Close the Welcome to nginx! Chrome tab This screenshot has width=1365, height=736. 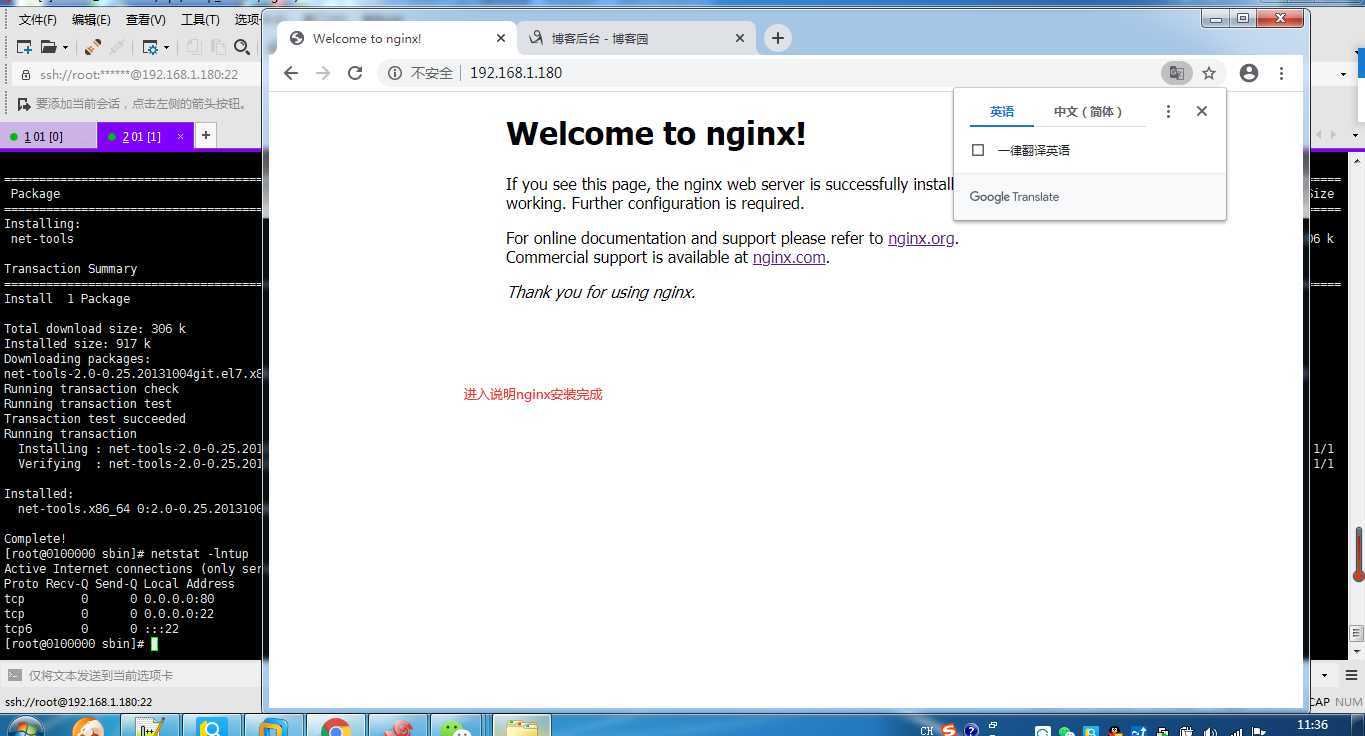click(501, 38)
